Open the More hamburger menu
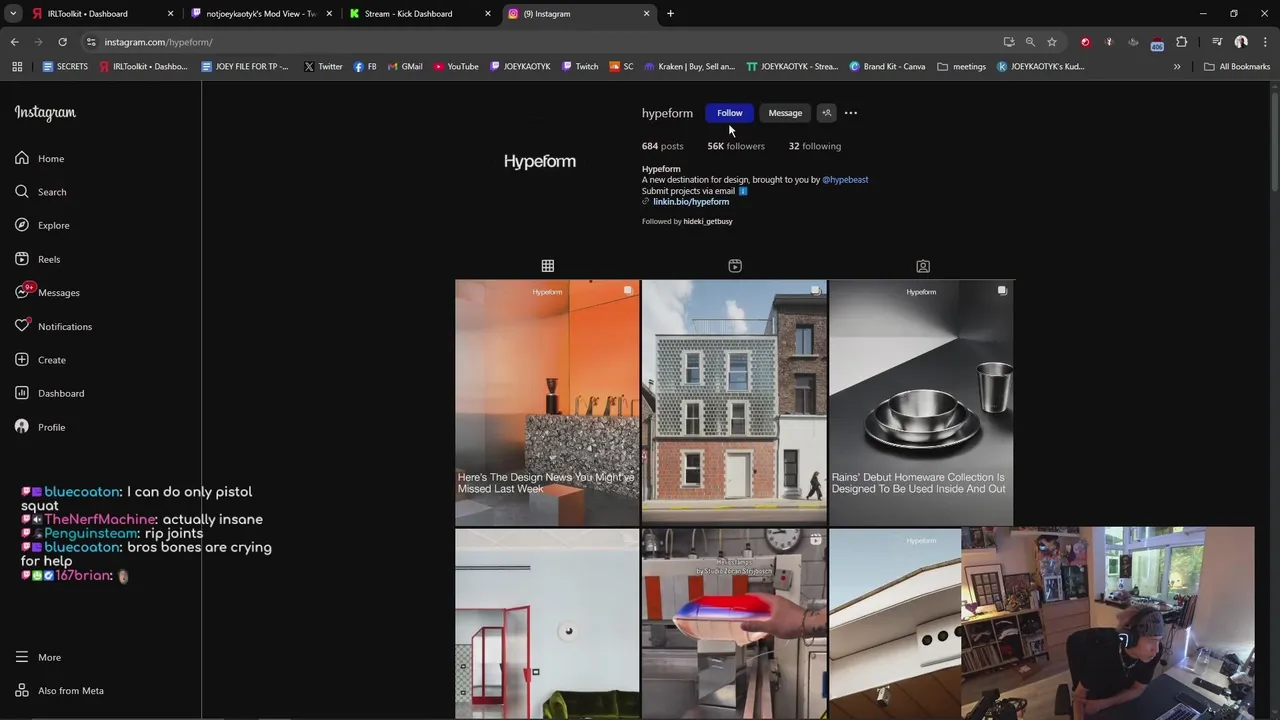The image size is (1280, 720). 38,657
